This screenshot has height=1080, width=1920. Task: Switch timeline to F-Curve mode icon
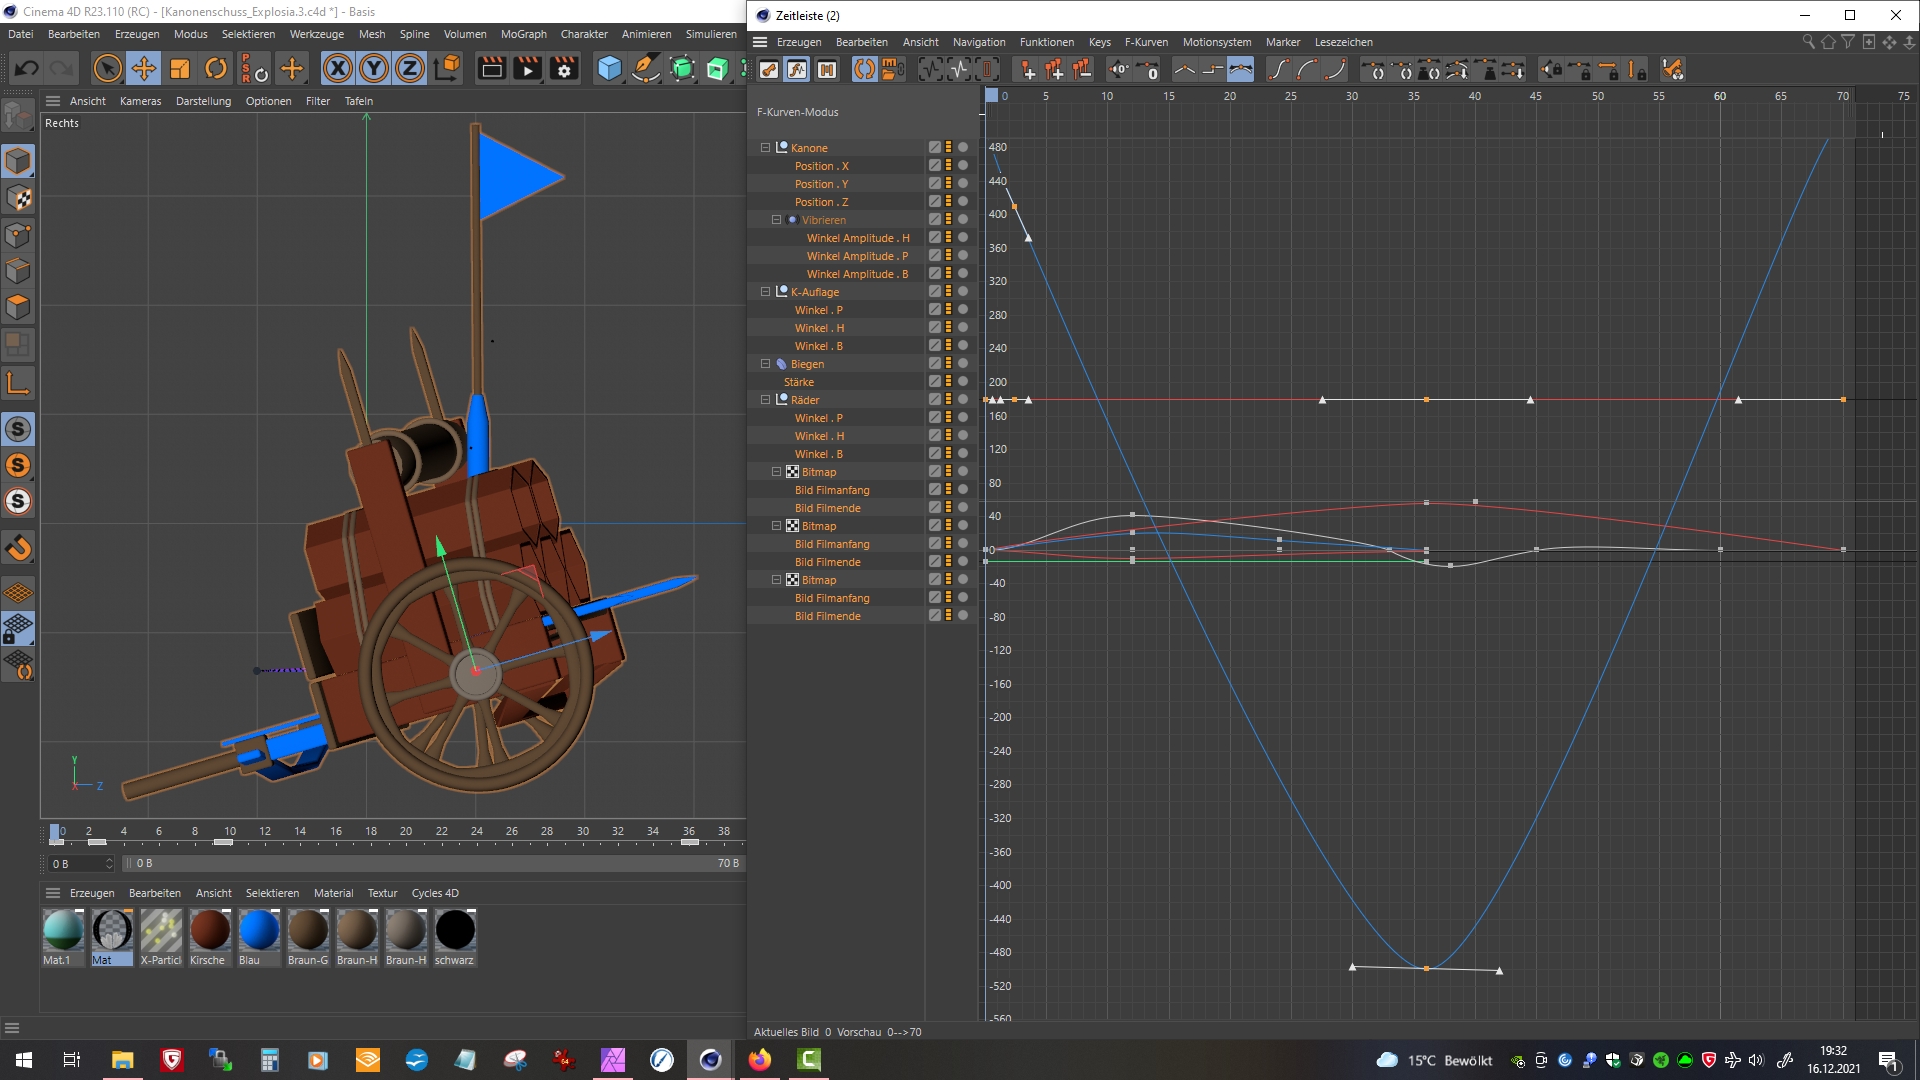(x=797, y=69)
